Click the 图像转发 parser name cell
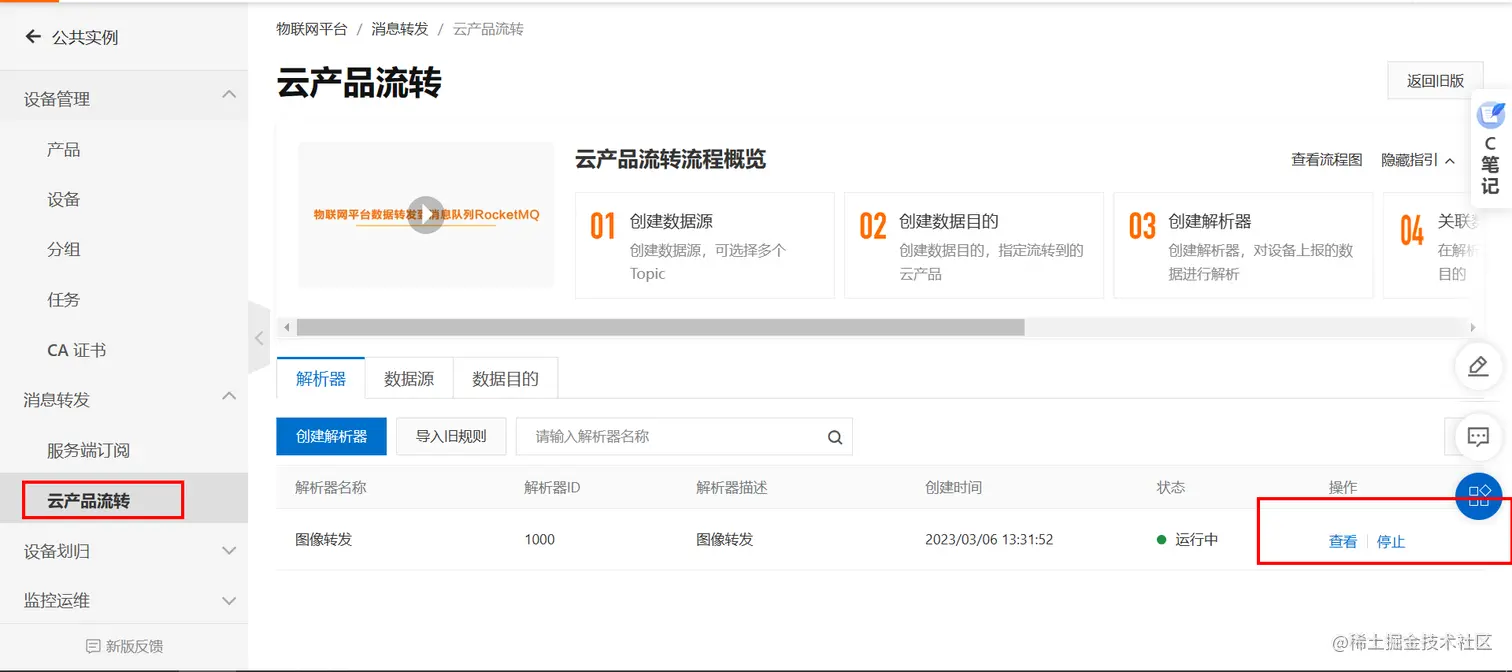The width and height of the screenshot is (1512, 672). tap(324, 539)
